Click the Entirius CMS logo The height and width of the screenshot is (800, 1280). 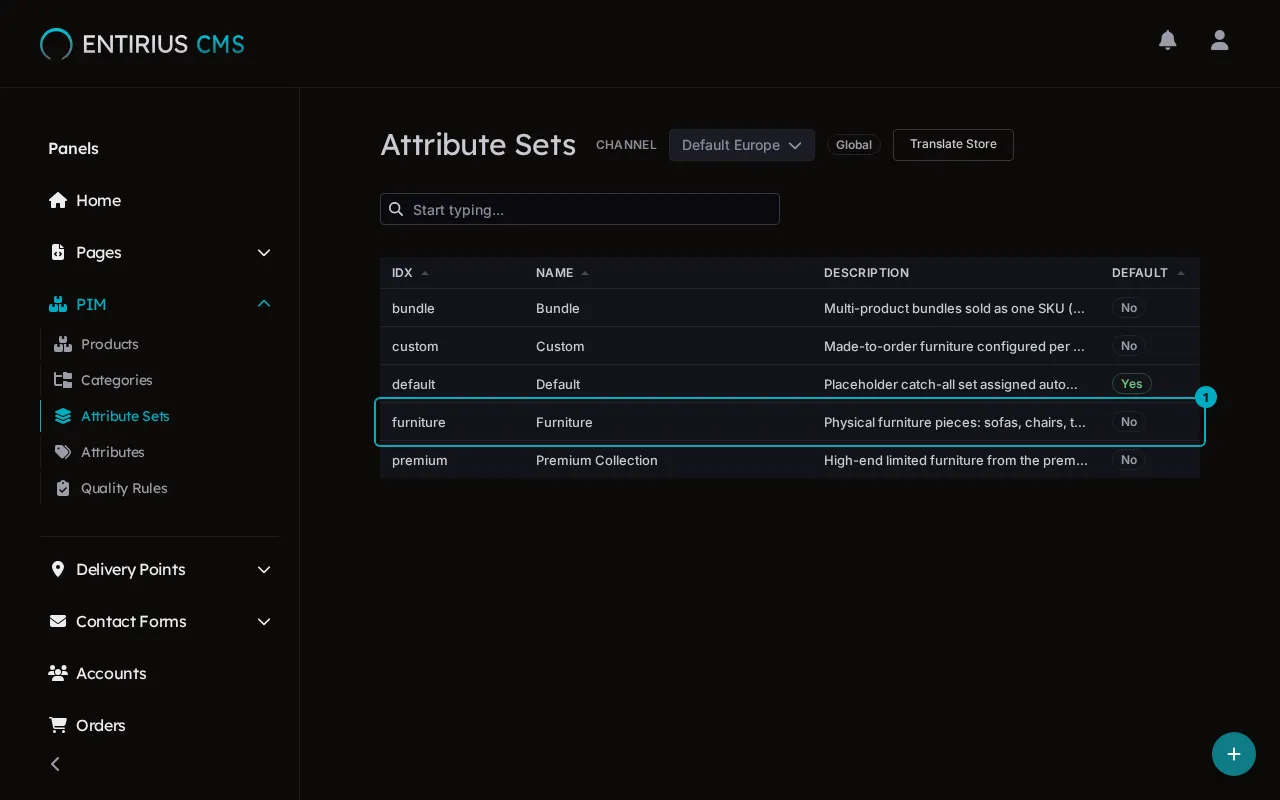[142, 44]
